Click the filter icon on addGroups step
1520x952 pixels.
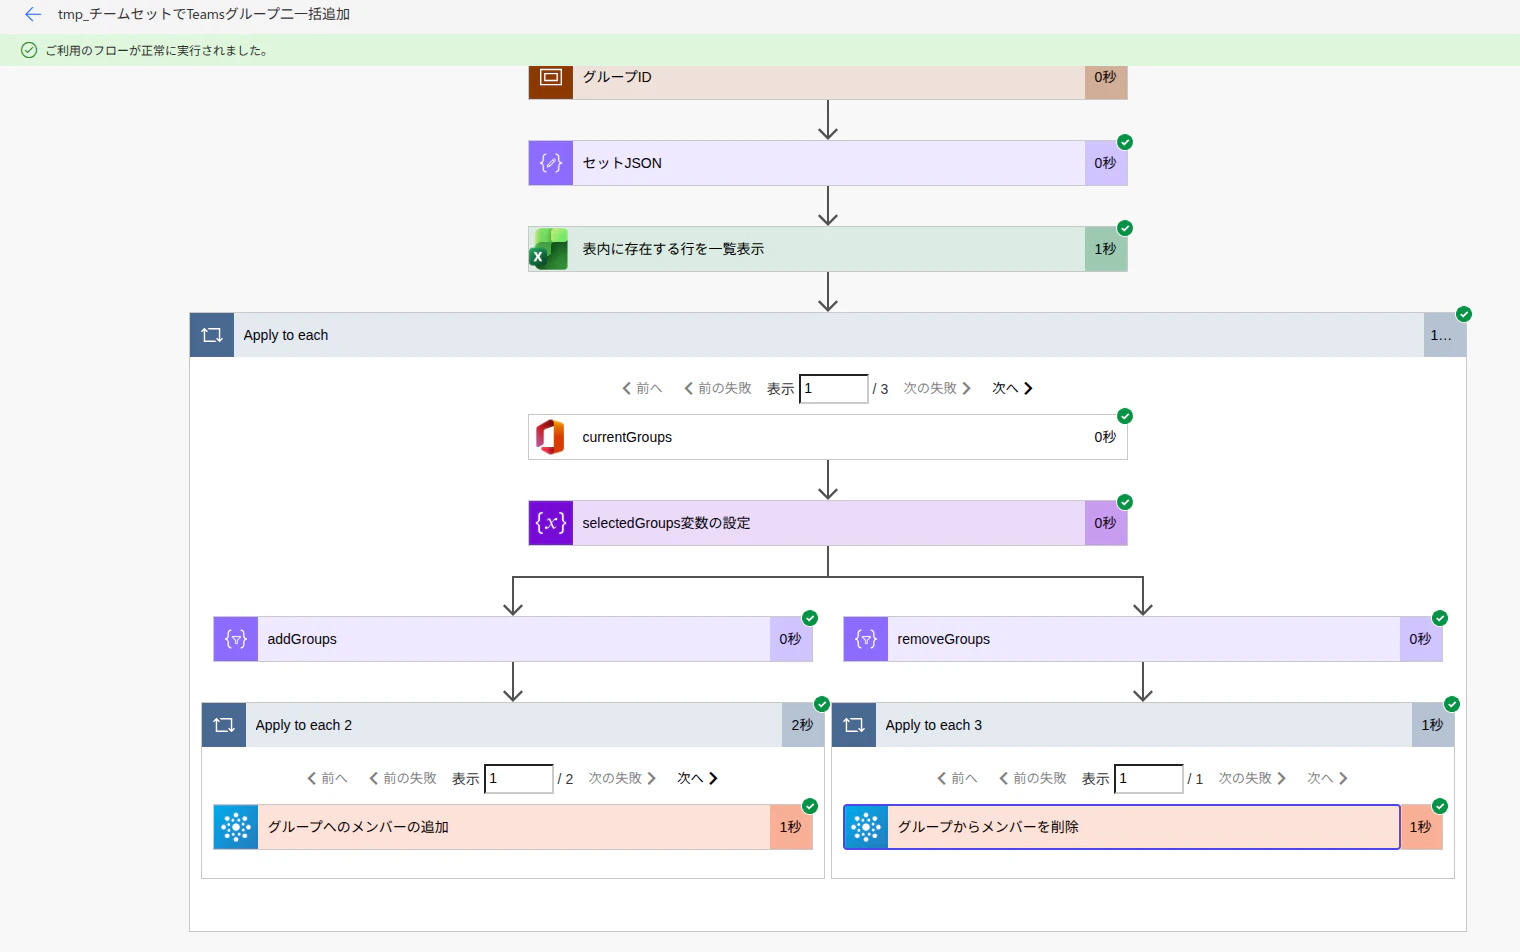click(x=236, y=639)
